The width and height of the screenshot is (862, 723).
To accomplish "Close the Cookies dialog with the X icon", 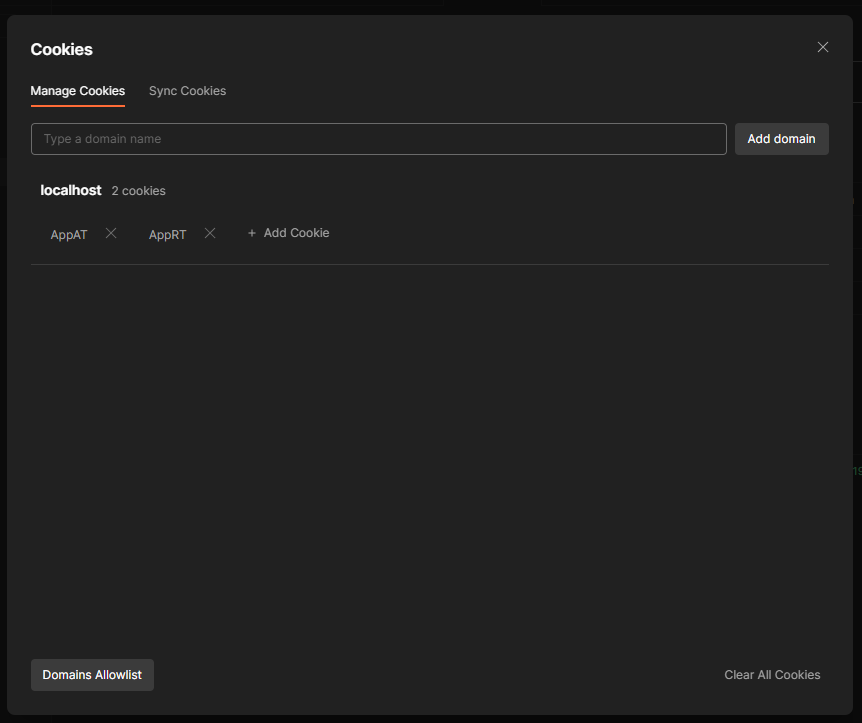I will (822, 47).
